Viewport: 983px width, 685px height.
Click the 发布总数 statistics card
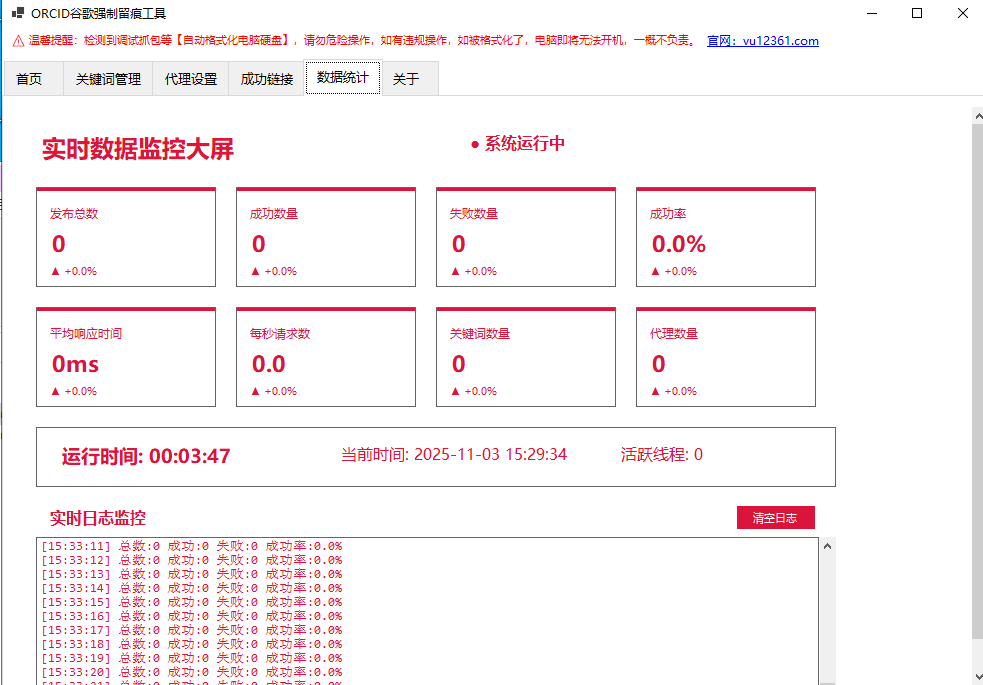click(126, 238)
